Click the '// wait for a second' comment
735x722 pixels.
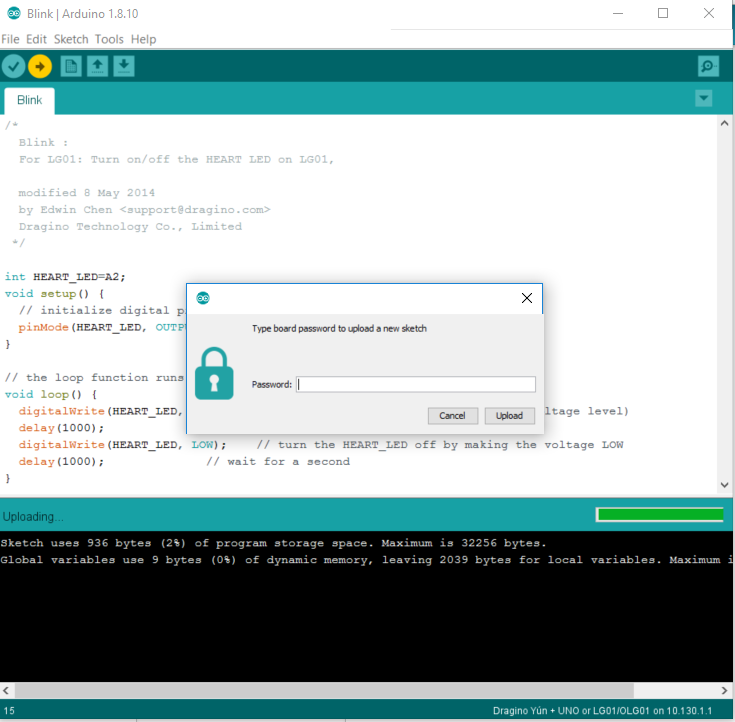coord(278,462)
